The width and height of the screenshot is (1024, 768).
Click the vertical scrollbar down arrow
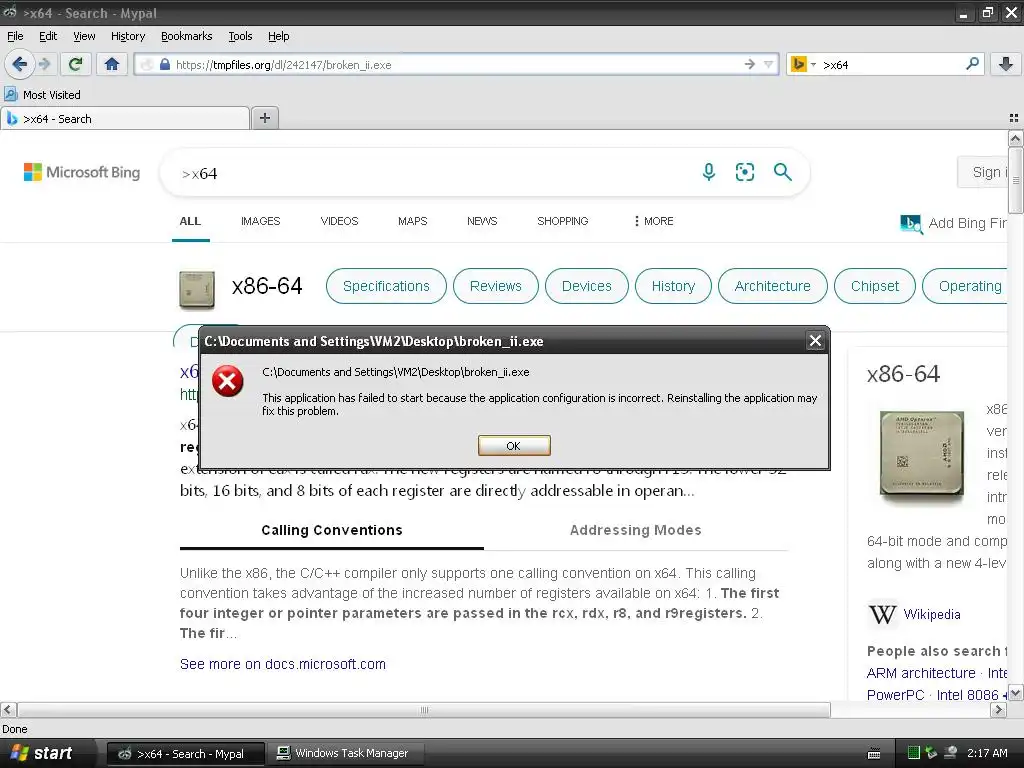1015,693
